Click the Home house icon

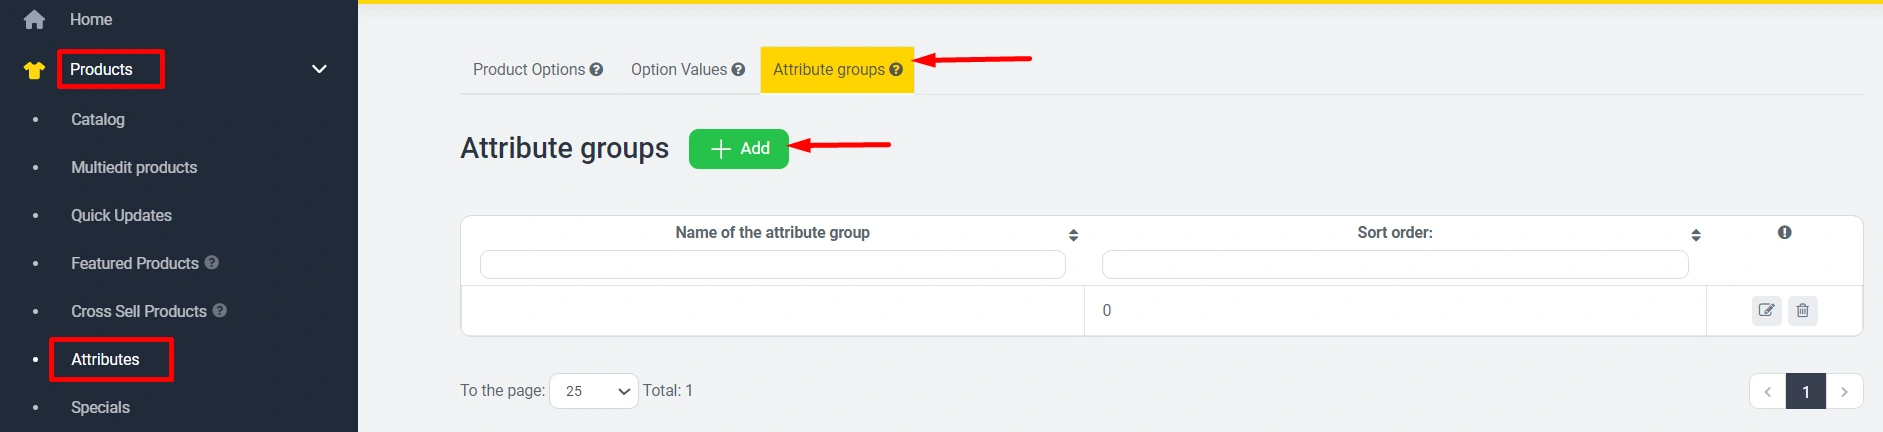pyautogui.click(x=34, y=19)
